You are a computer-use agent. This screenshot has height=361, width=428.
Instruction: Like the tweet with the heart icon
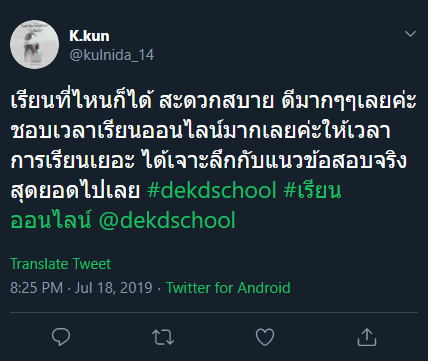pyautogui.click(x=265, y=337)
